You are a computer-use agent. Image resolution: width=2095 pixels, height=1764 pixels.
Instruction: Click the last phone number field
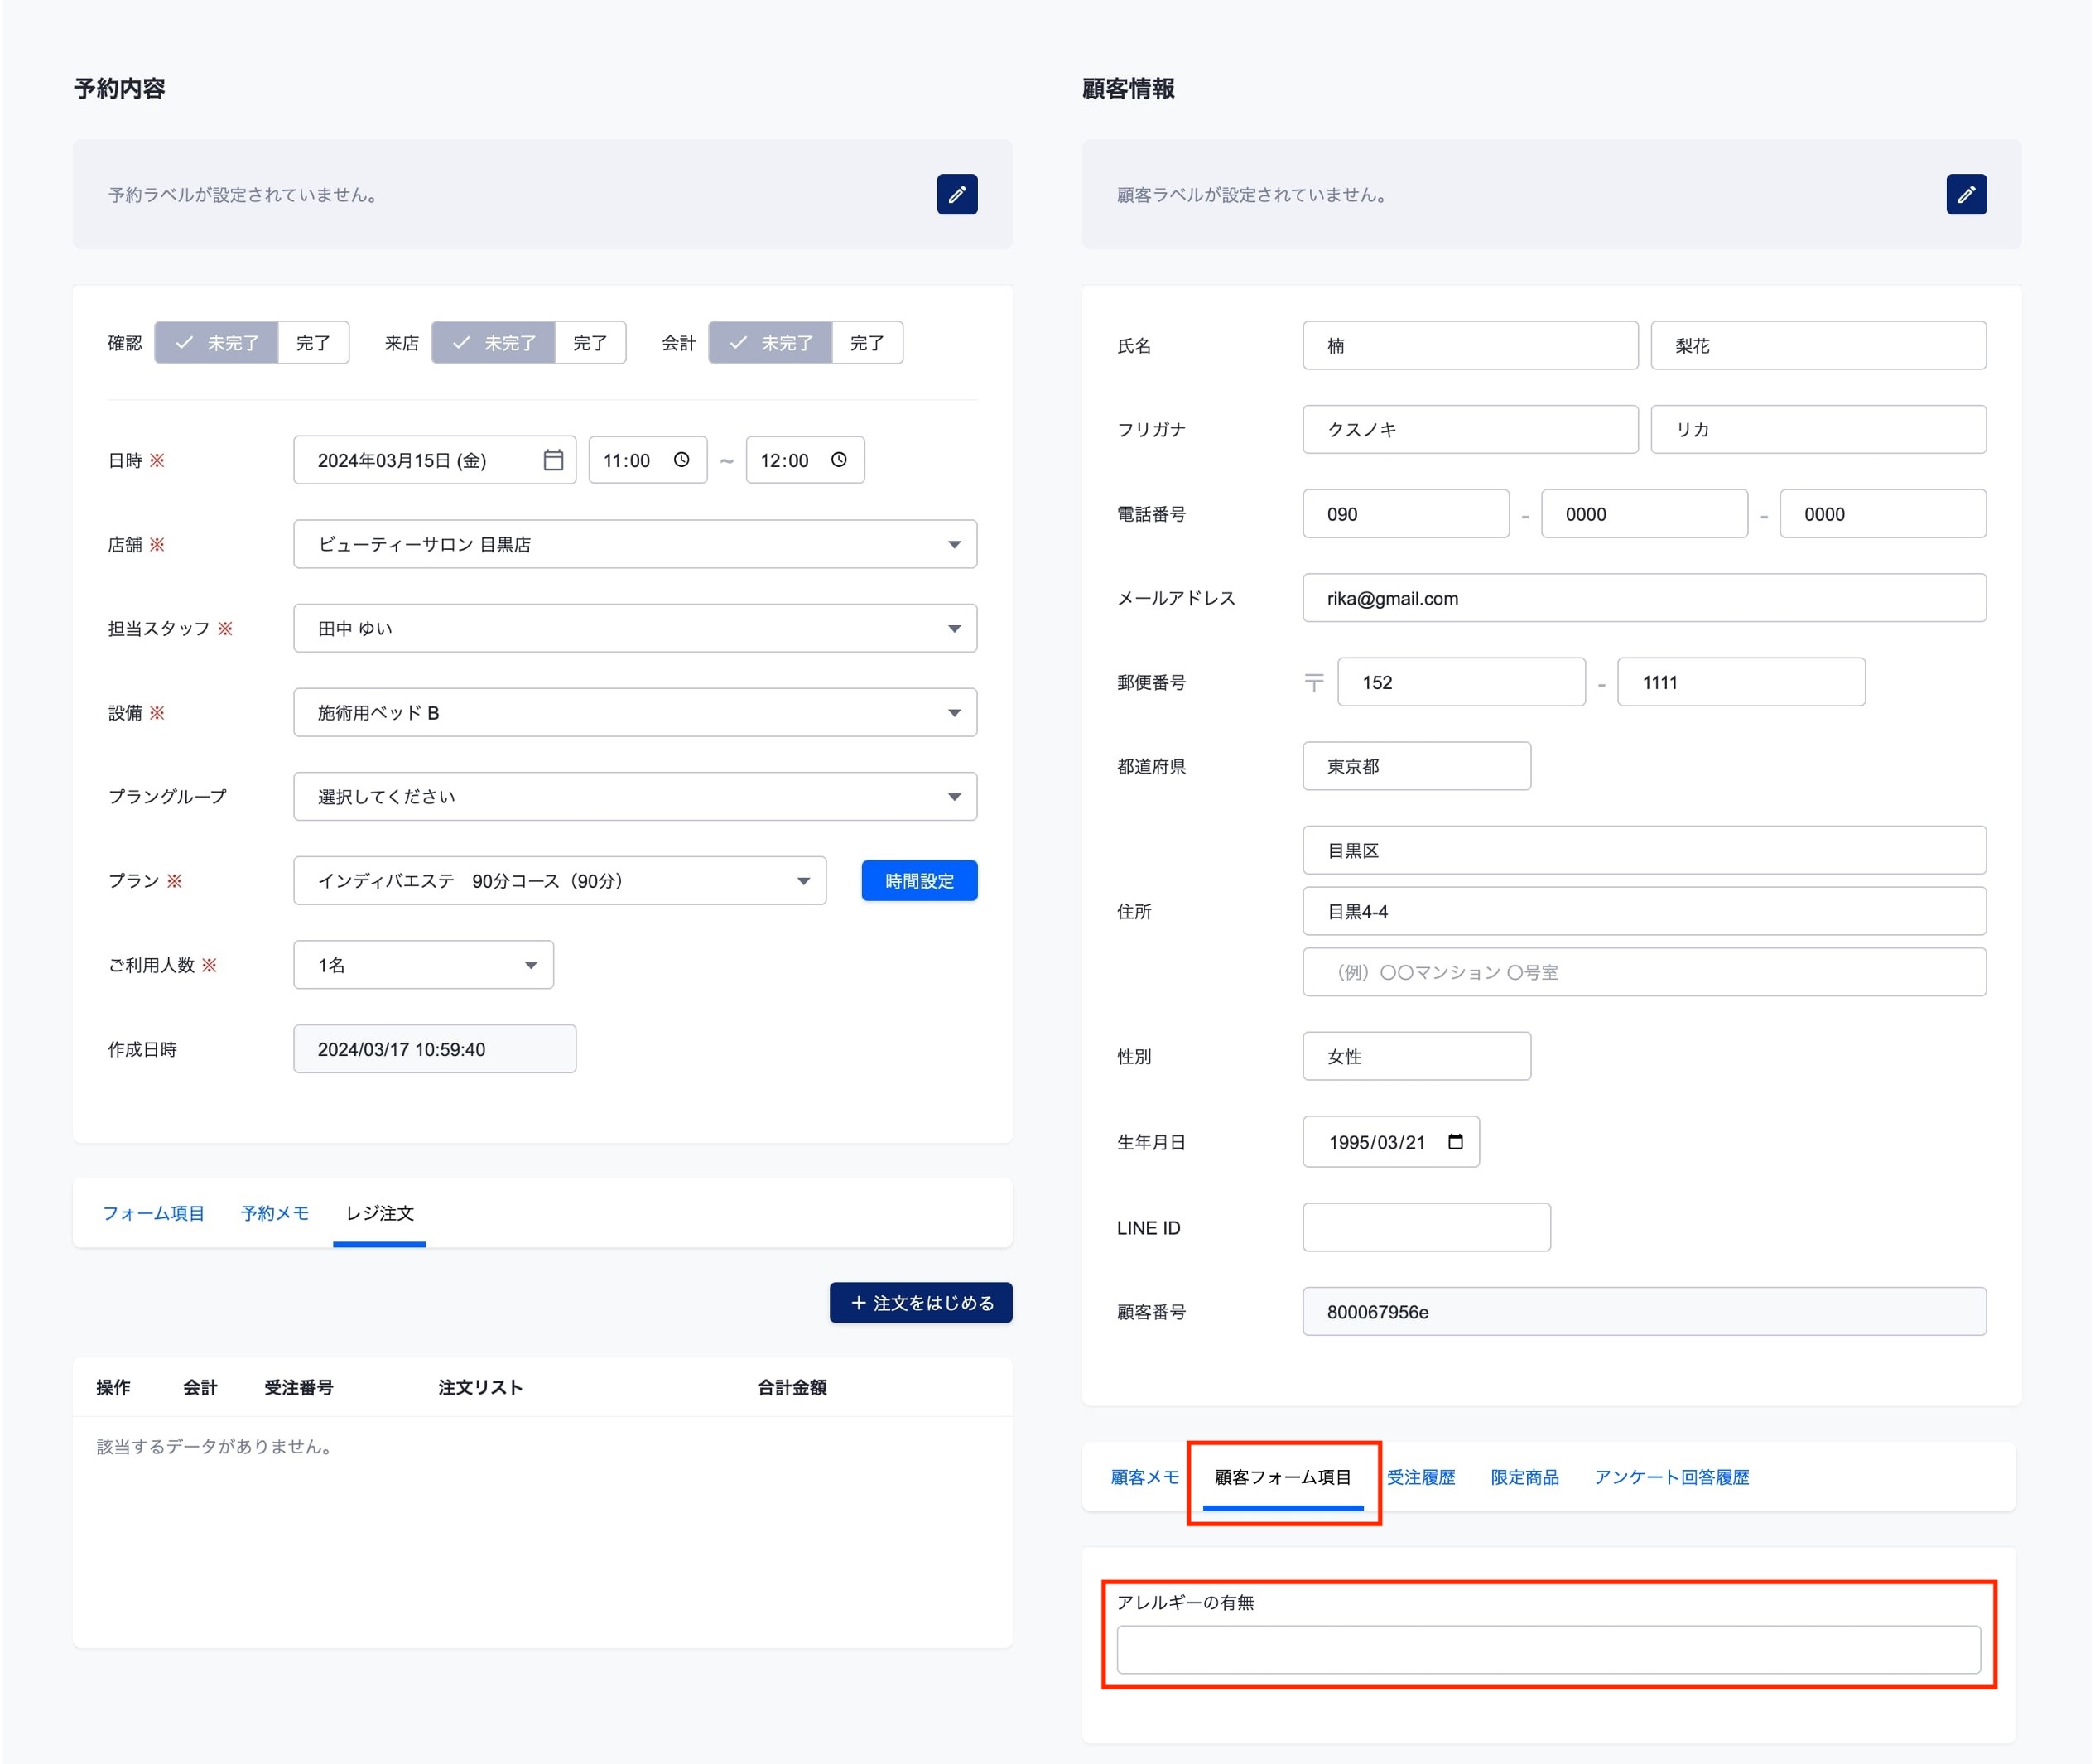tap(1883, 514)
